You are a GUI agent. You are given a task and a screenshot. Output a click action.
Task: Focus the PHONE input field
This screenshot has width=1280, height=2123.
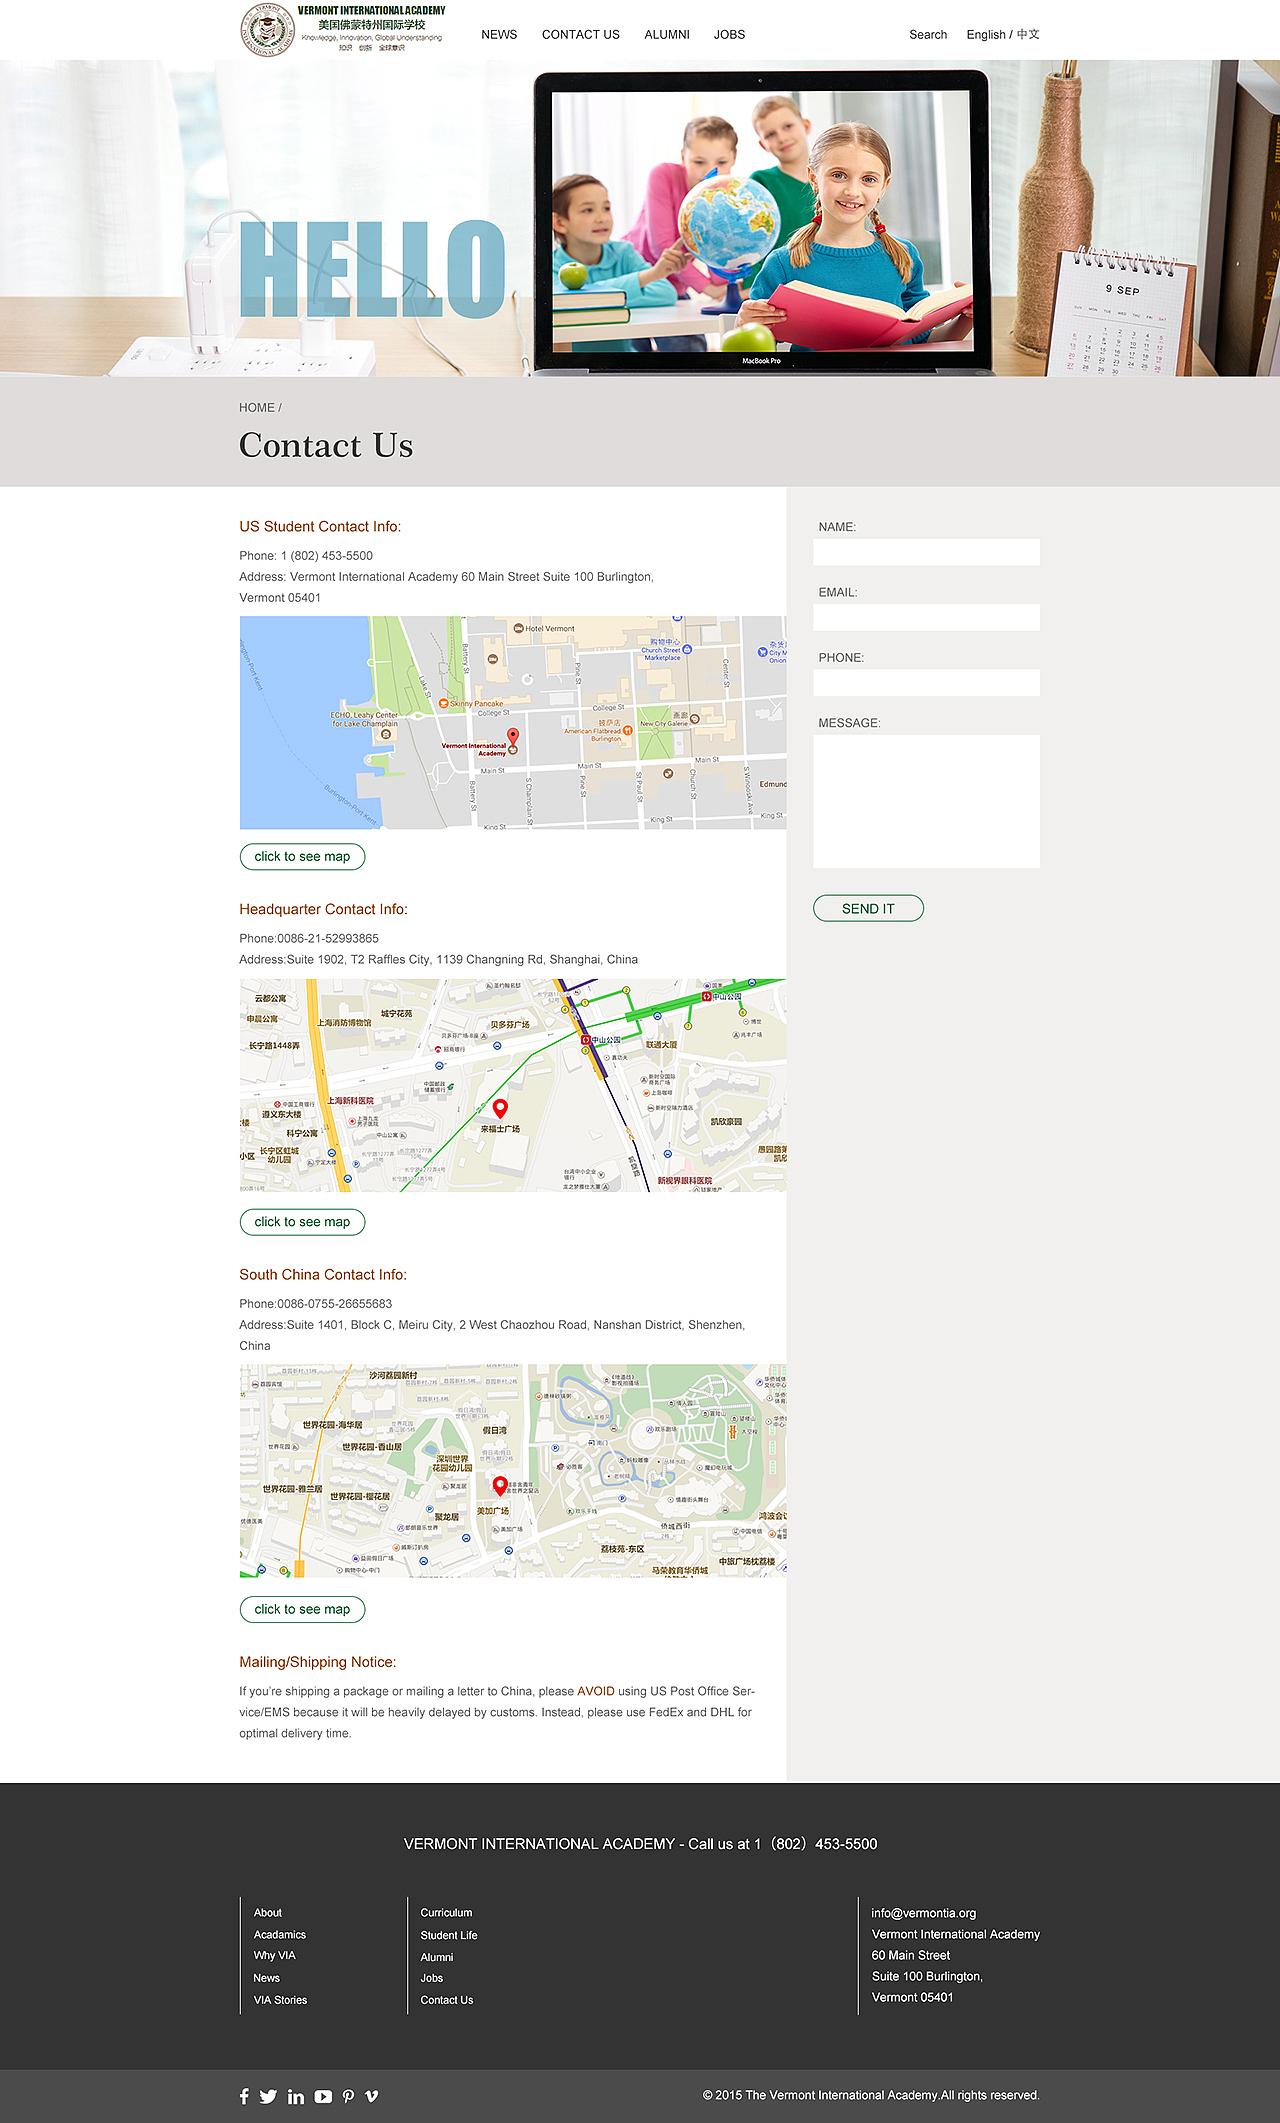coord(926,683)
